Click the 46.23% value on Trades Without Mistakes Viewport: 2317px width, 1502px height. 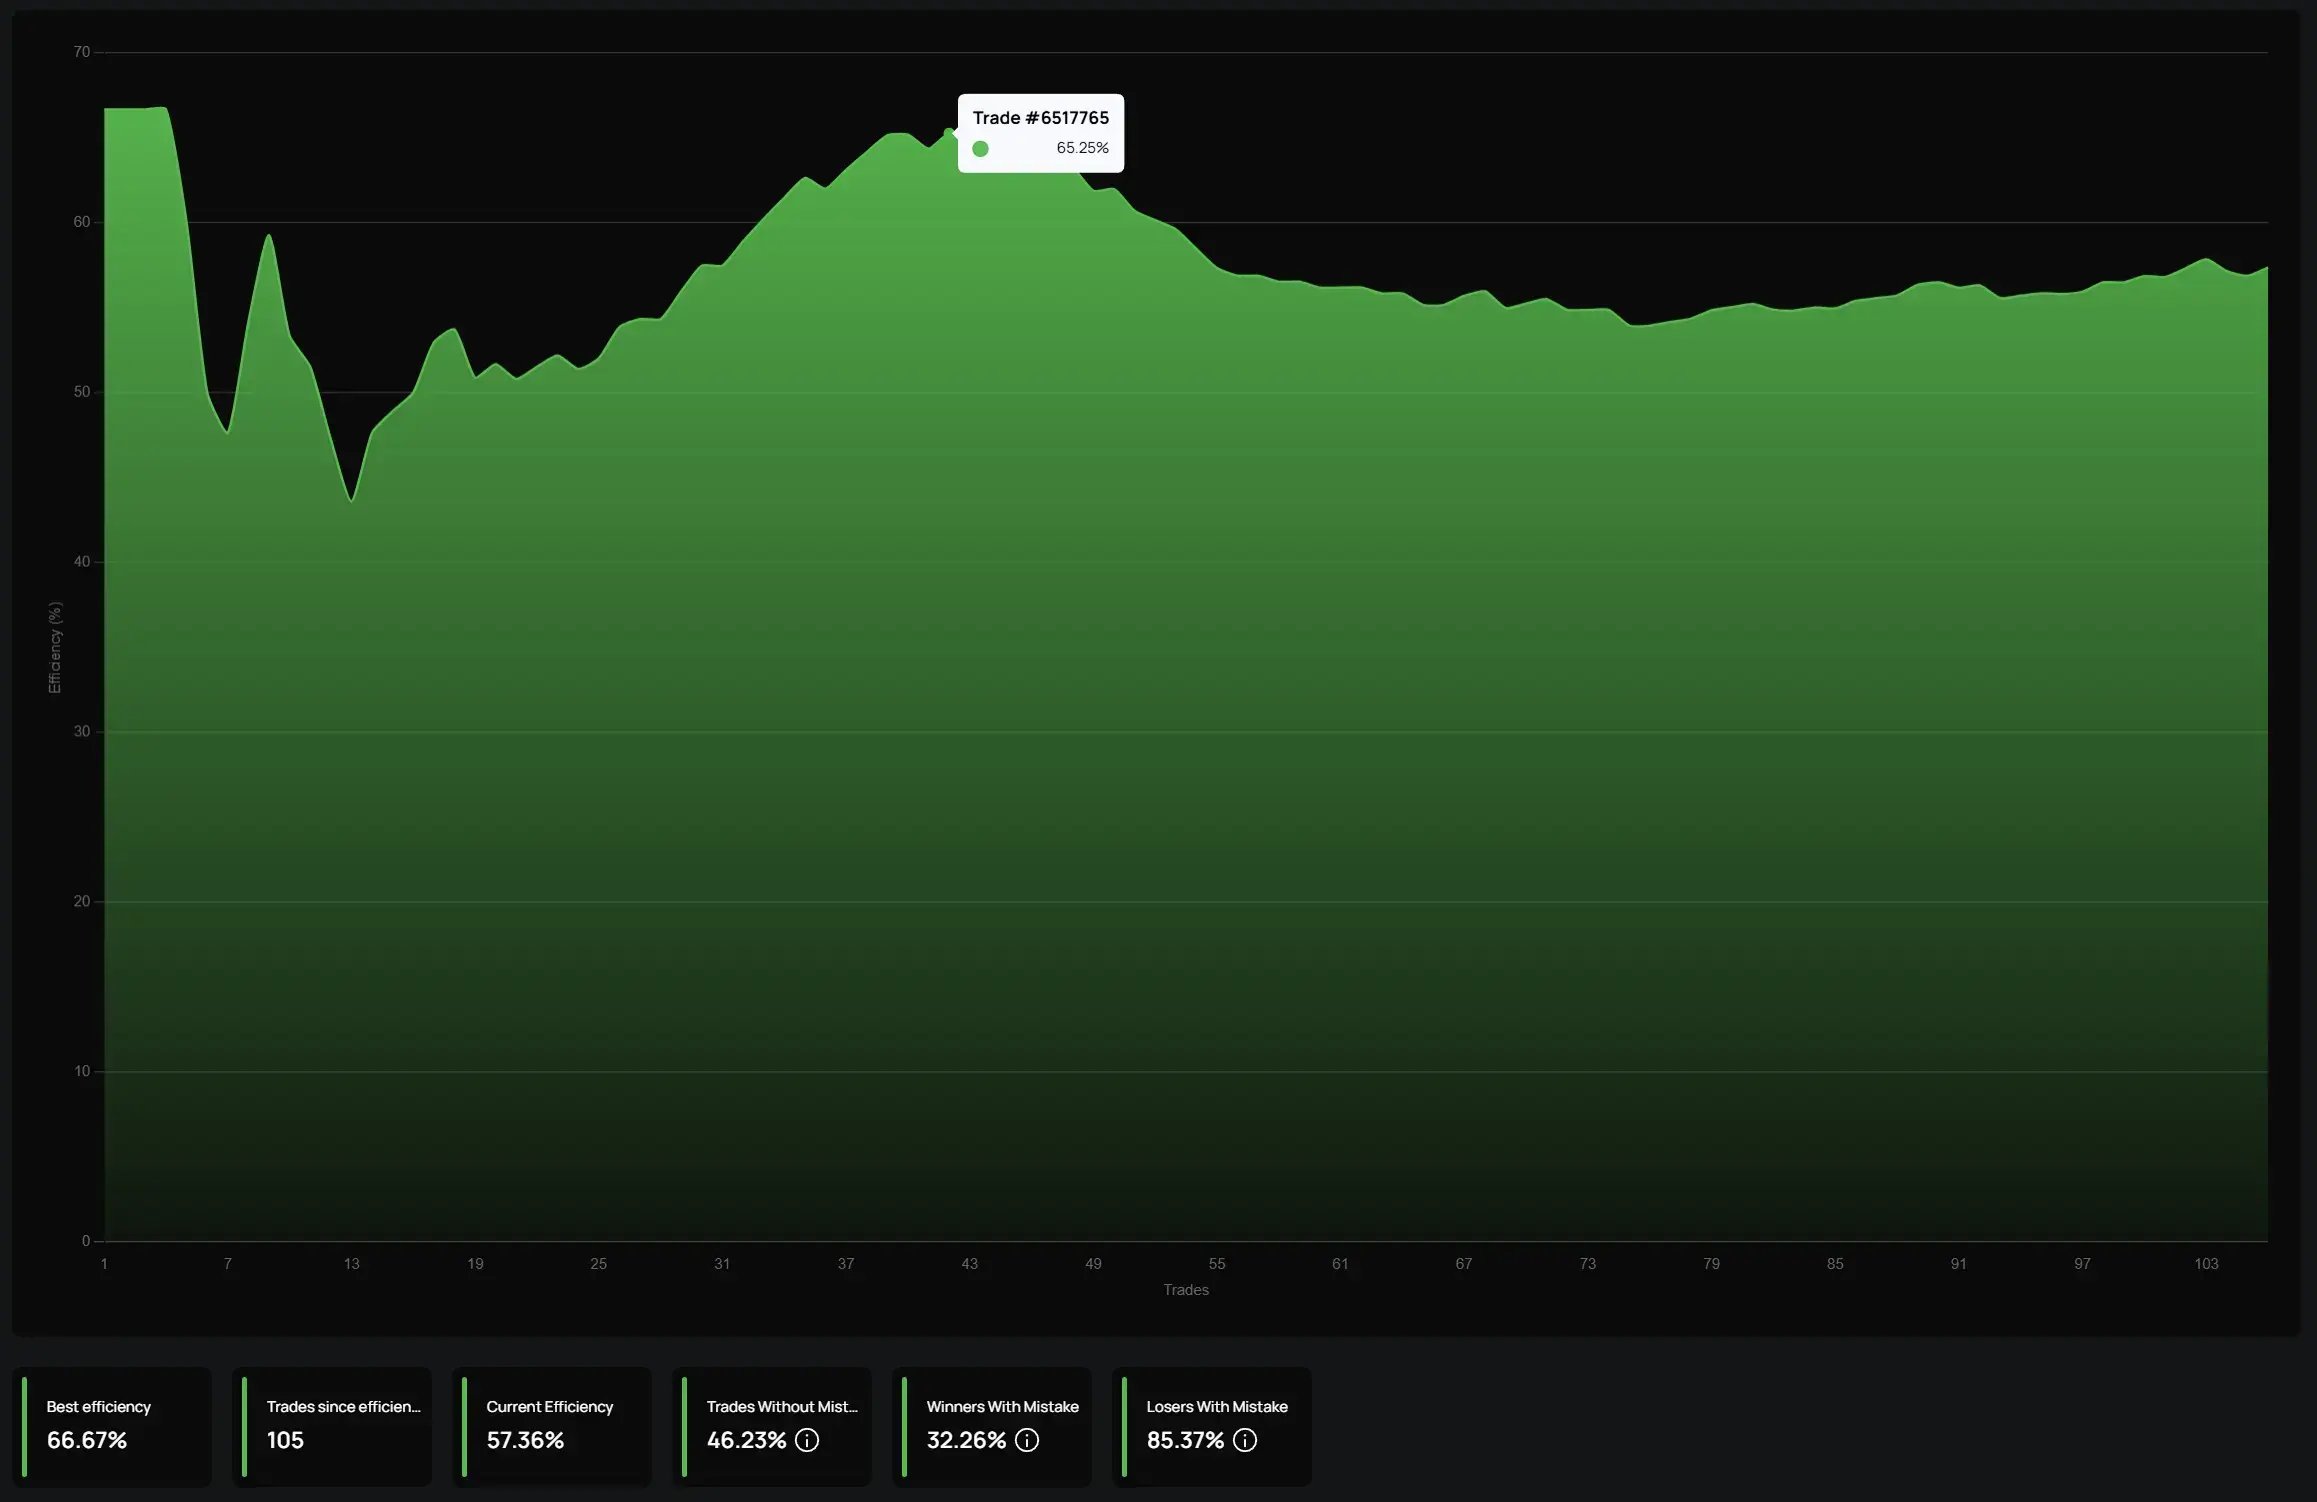pos(745,1440)
